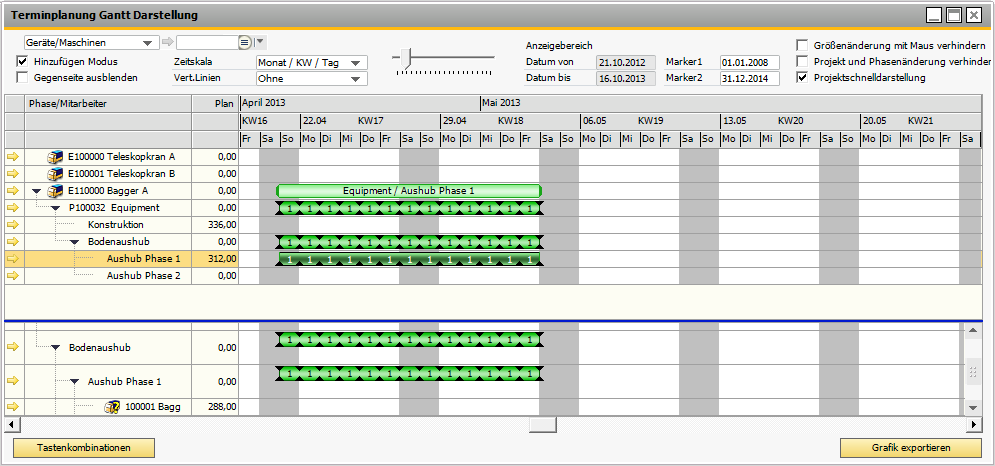The image size is (995, 466).
Task: Click yellow arrow beside Aushub Phase 2 row
Action: click(x=14, y=276)
